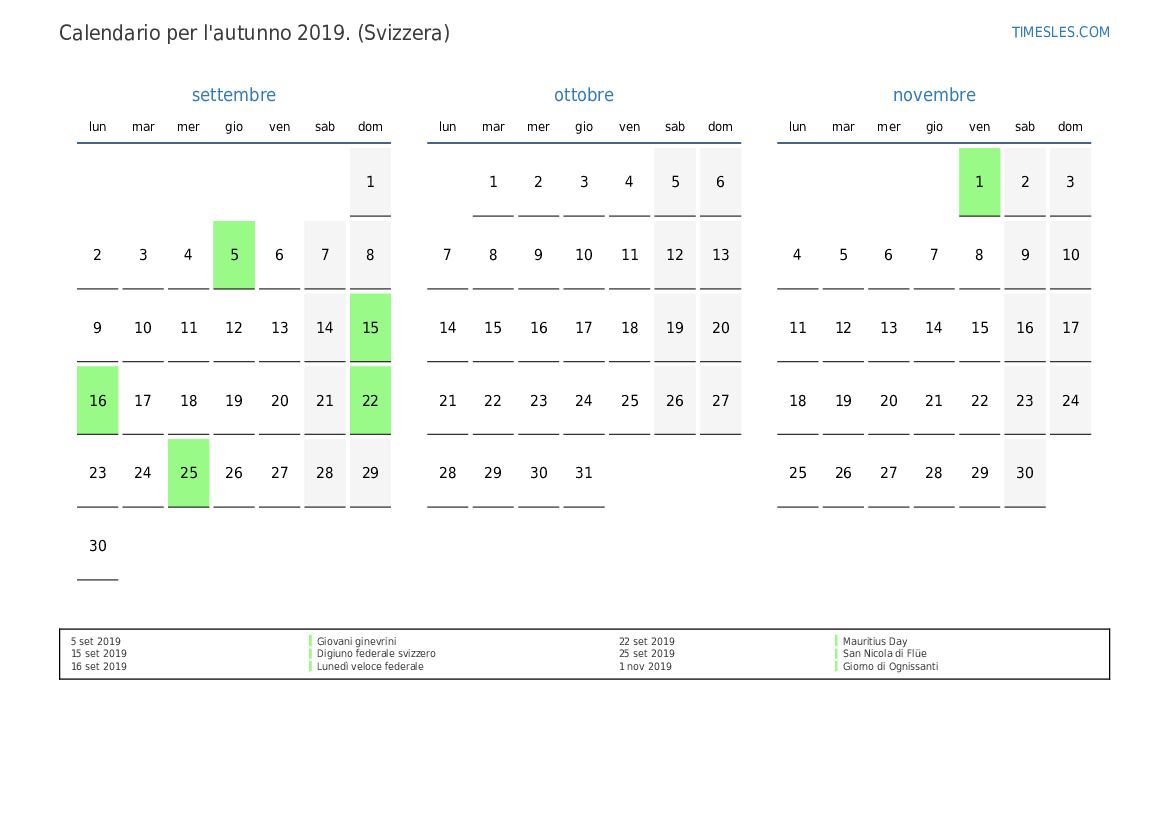The image size is (1169, 827).
Task: Click October 17 date cell
Action: pos(584,328)
